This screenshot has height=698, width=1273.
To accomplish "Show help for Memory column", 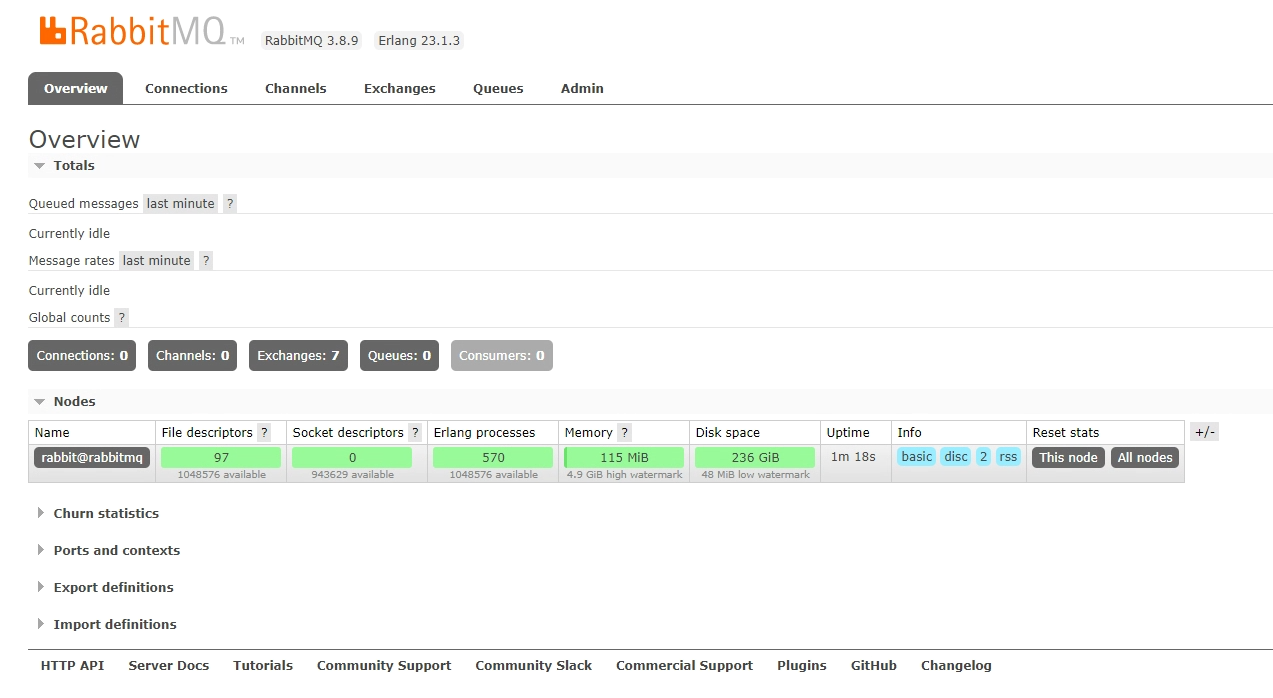I will [x=625, y=432].
